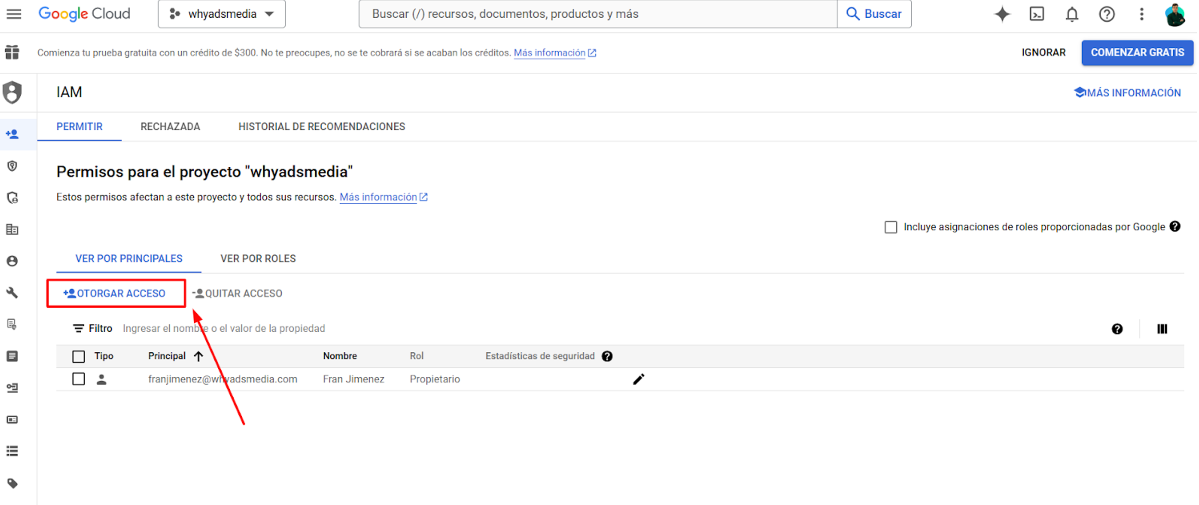
Task: Check the Google-provided role assignments box
Action: [891, 227]
